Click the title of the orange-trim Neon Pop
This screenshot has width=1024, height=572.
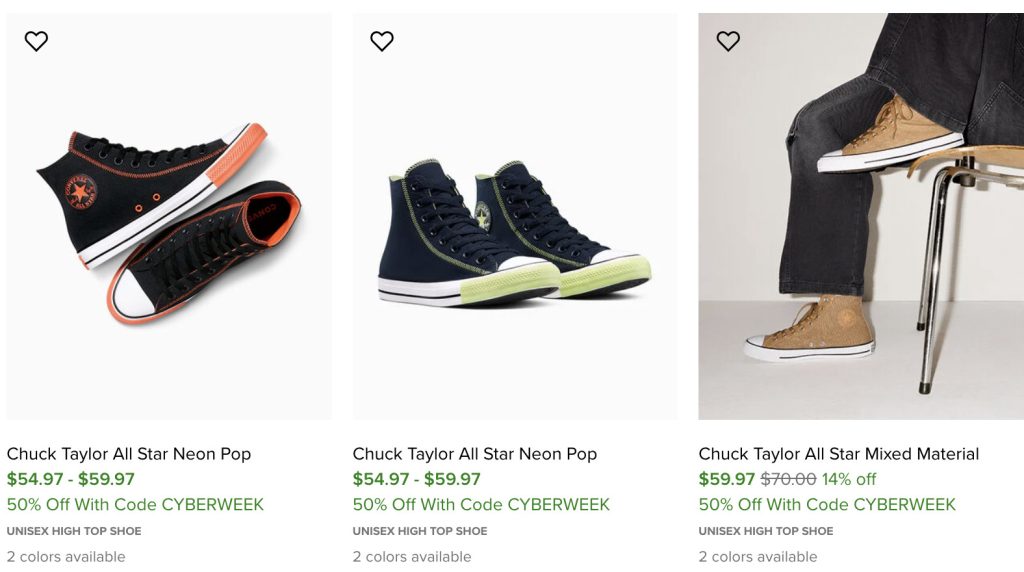coord(129,454)
